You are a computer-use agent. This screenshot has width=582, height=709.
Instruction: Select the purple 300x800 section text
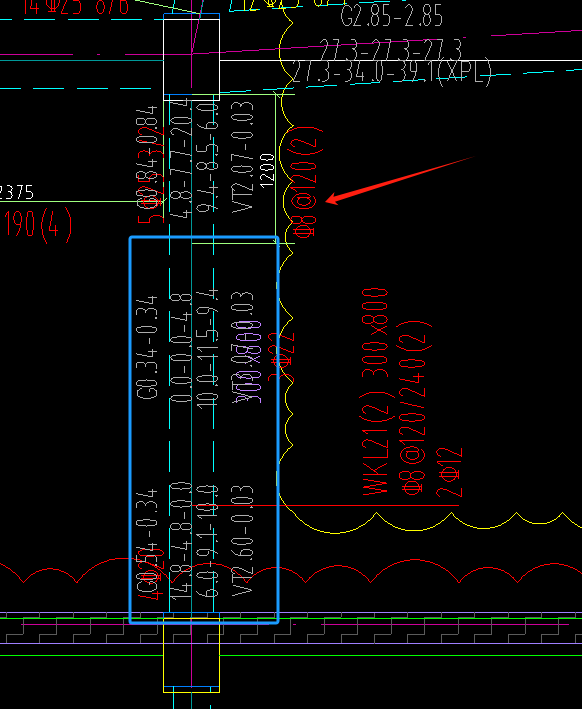point(250,362)
